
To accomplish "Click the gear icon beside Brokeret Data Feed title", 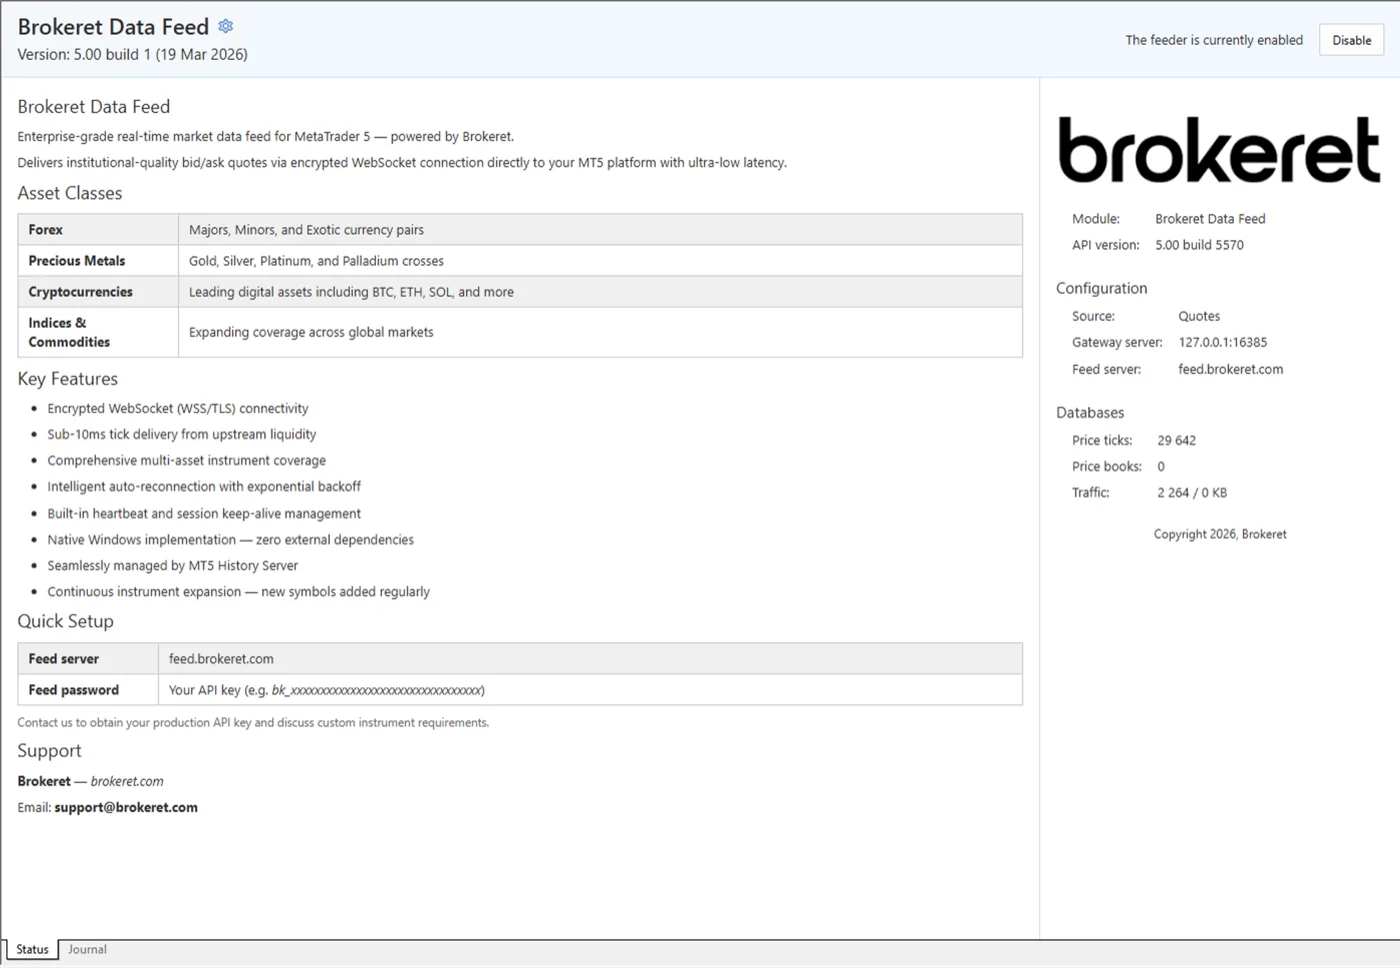I will [226, 26].
